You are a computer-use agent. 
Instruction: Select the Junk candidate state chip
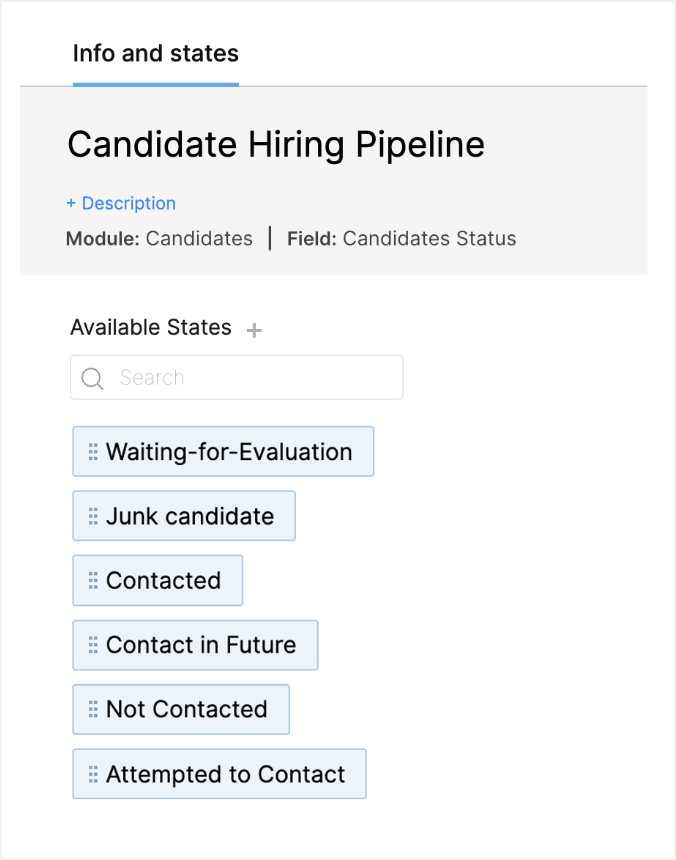tap(190, 516)
